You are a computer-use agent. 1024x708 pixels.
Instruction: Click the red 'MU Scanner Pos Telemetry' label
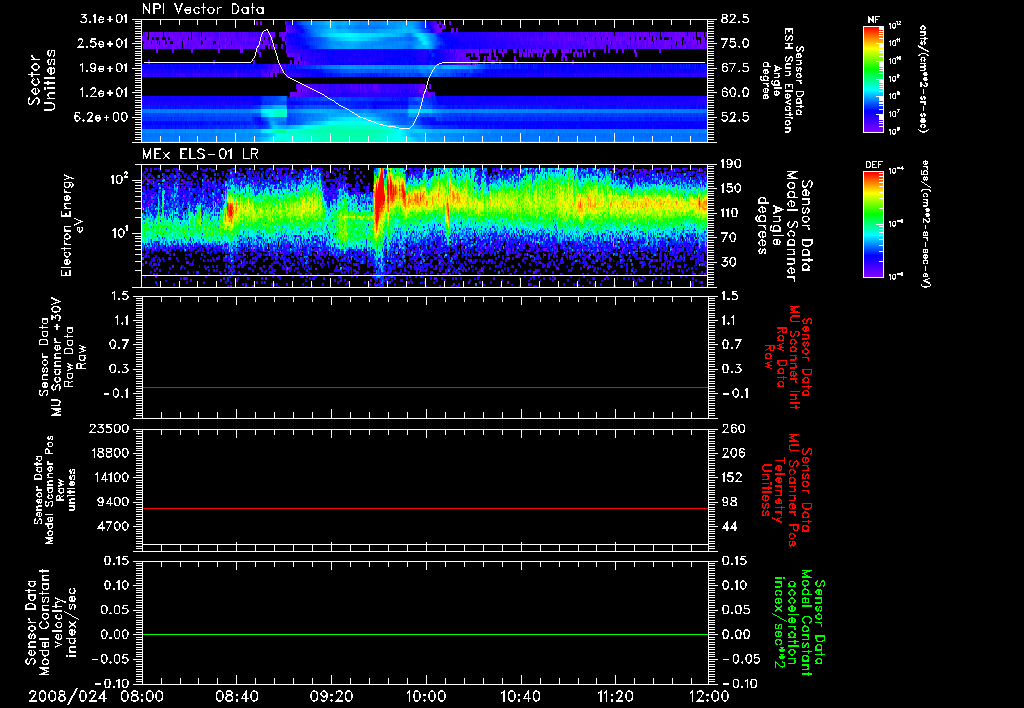pyautogui.click(x=786, y=490)
